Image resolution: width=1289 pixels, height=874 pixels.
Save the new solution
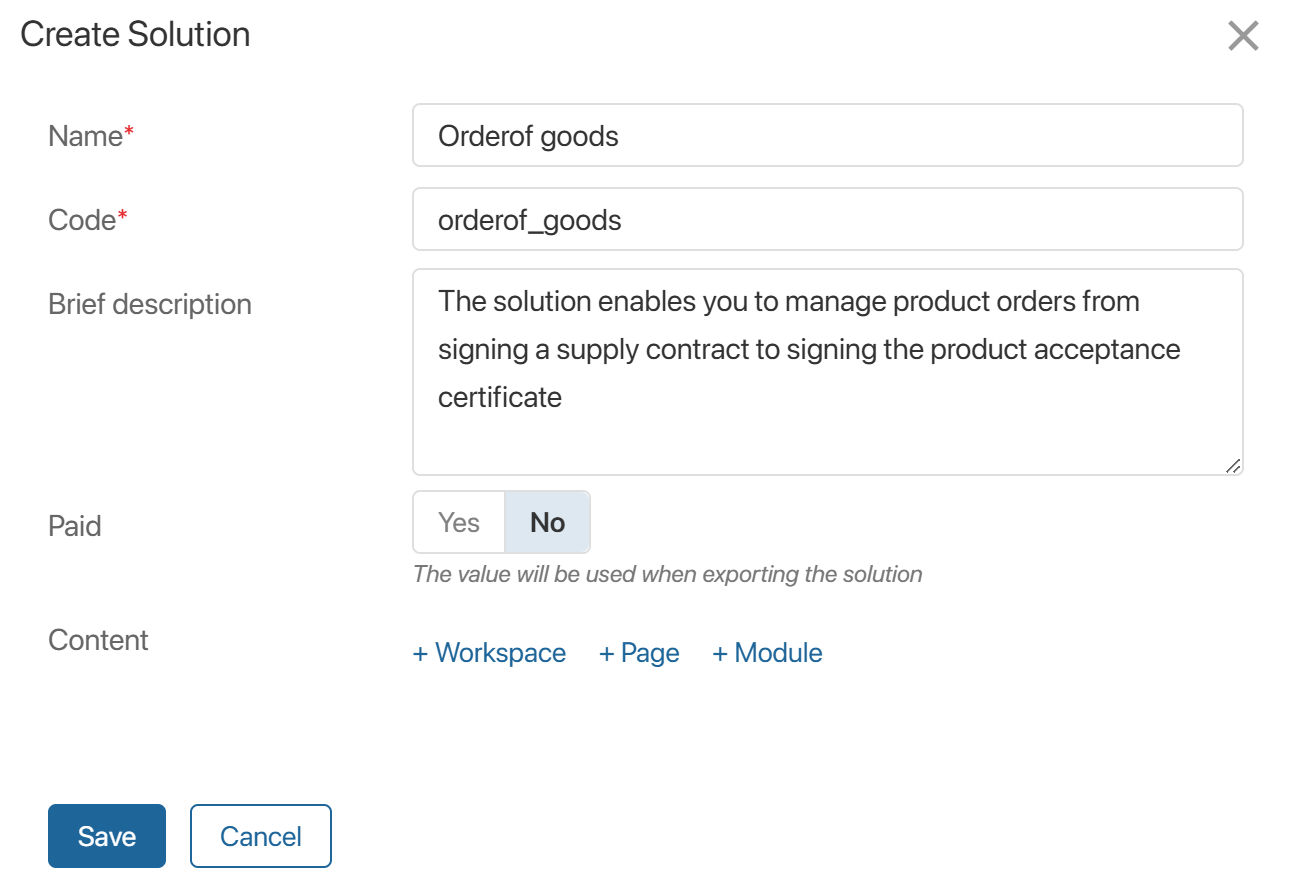(x=107, y=836)
